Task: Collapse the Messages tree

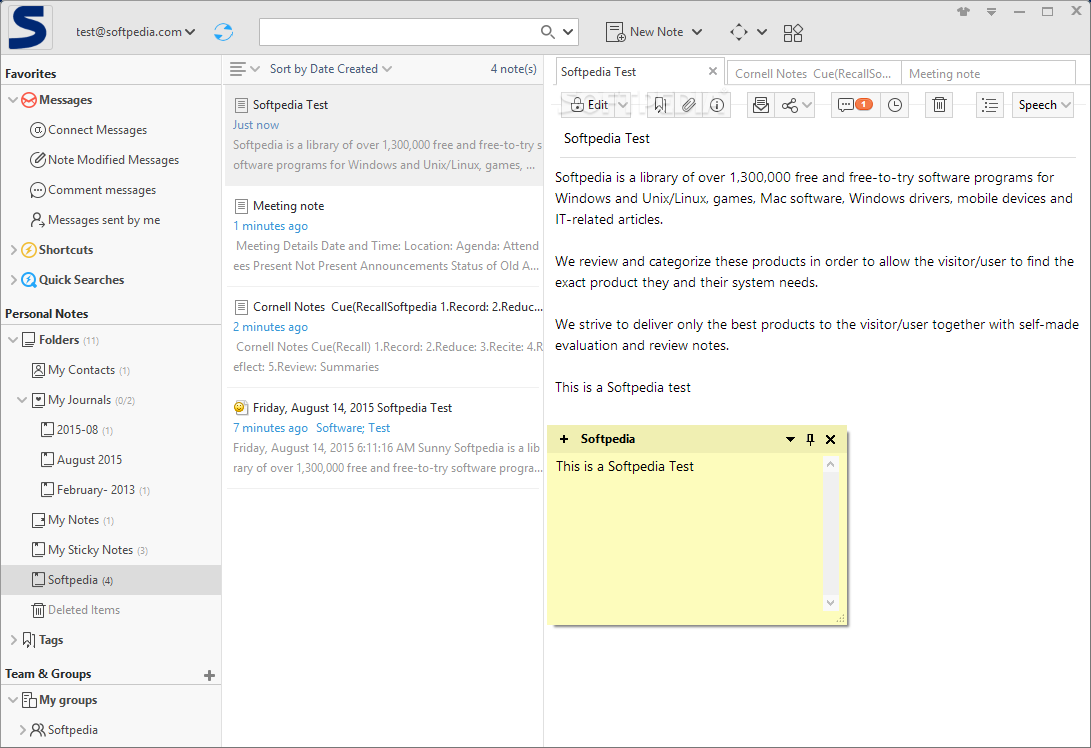Action: coord(13,100)
